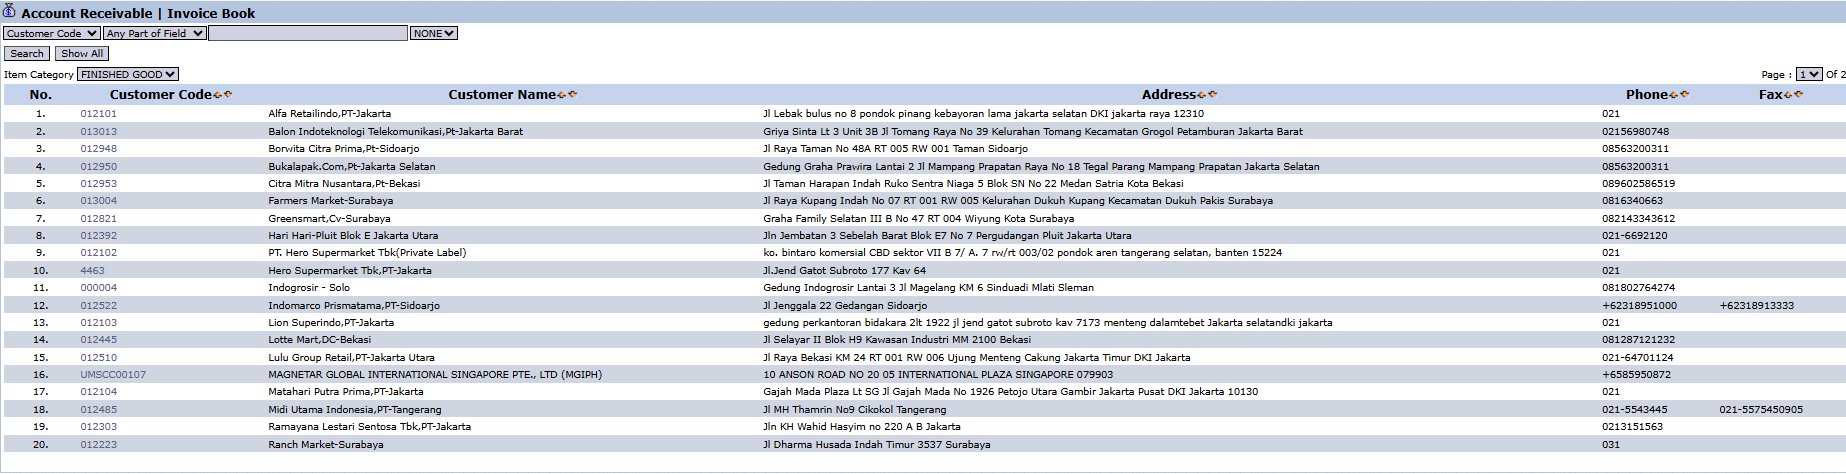Click the left sort icon beside Fax
Viewport: 1846px width, 474px height.
(1788, 95)
